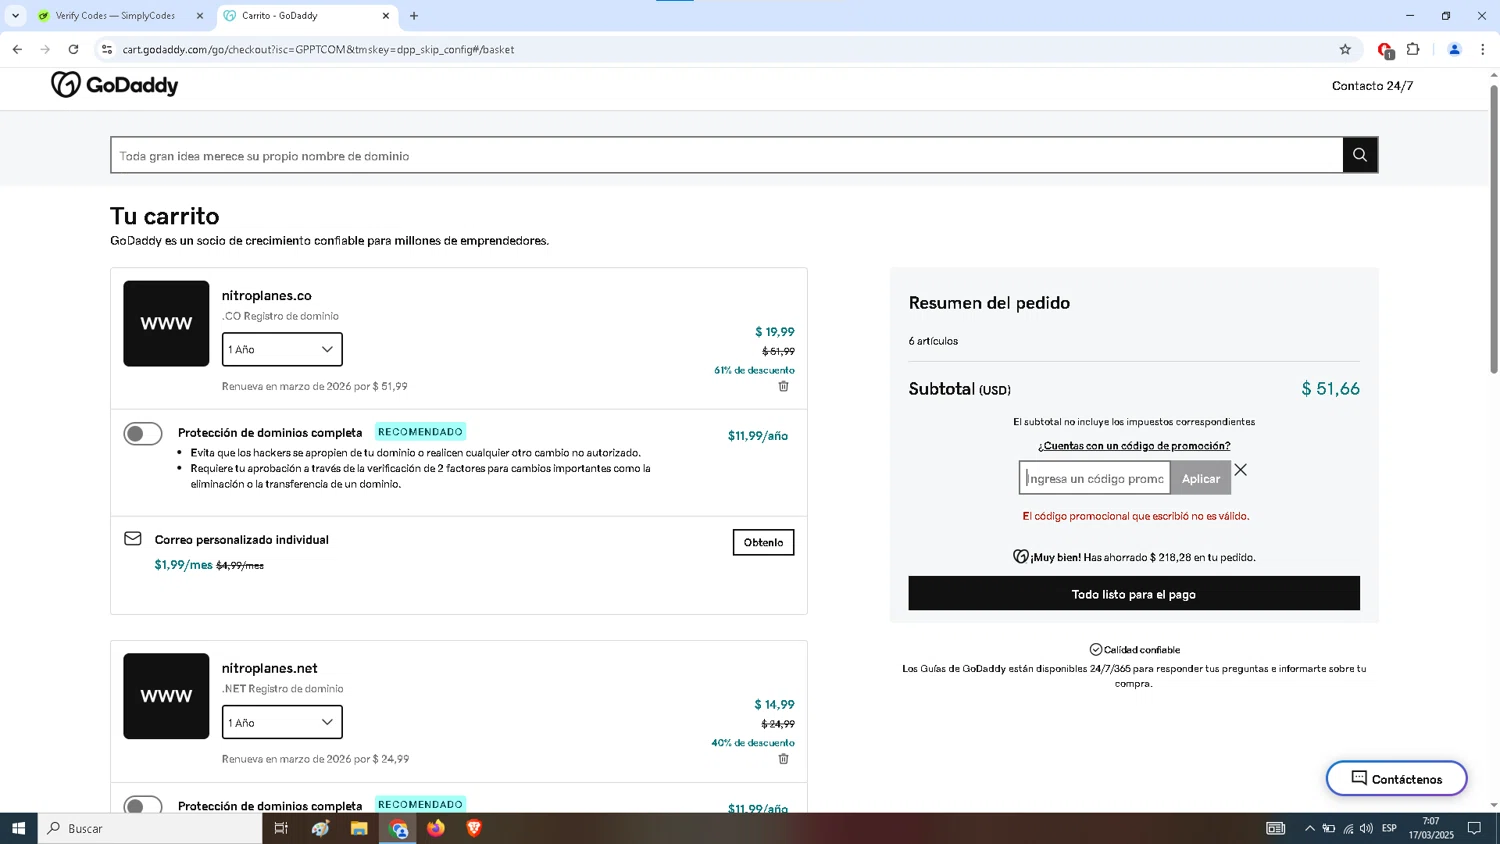Close the Carrito - GoDaddy tab
The width and height of the screenshot is (1500, 844).
click(x=386, y=16)
